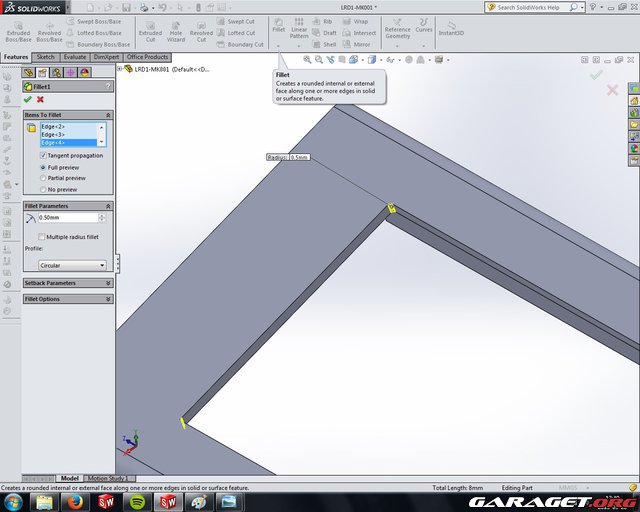Image resolution: width=640 pixels, height=512 pixels.
Task: Select the Partial preview radio button
Action: click(42, 178)
